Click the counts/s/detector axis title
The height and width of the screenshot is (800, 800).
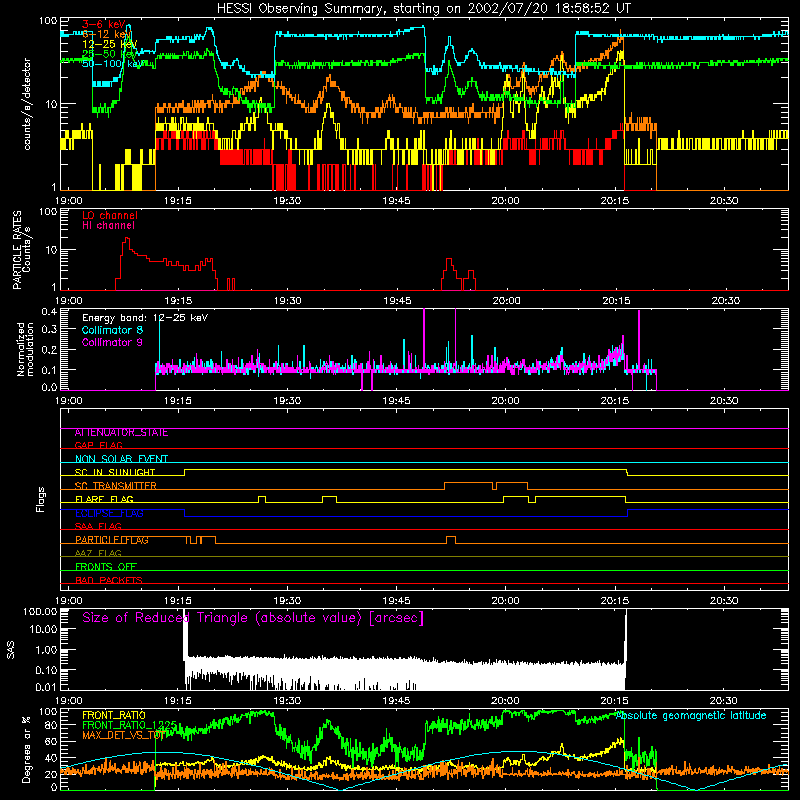click(x=27, y=104)
